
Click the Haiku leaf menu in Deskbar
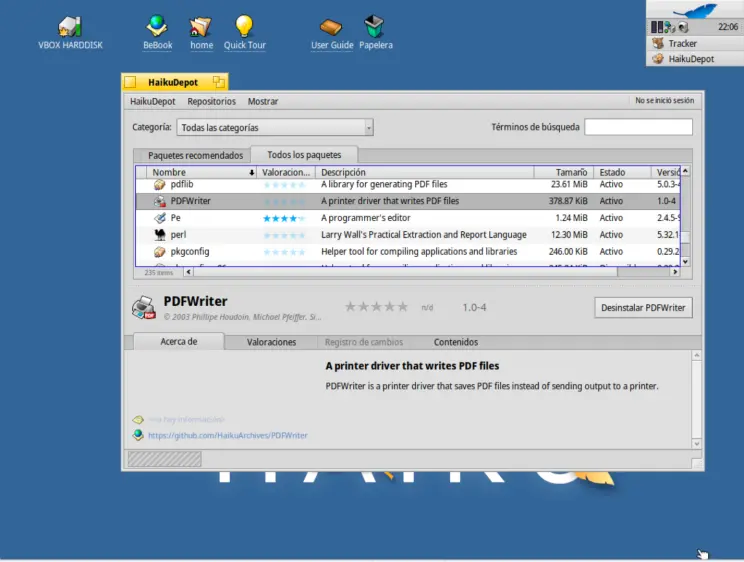[695, 9]
